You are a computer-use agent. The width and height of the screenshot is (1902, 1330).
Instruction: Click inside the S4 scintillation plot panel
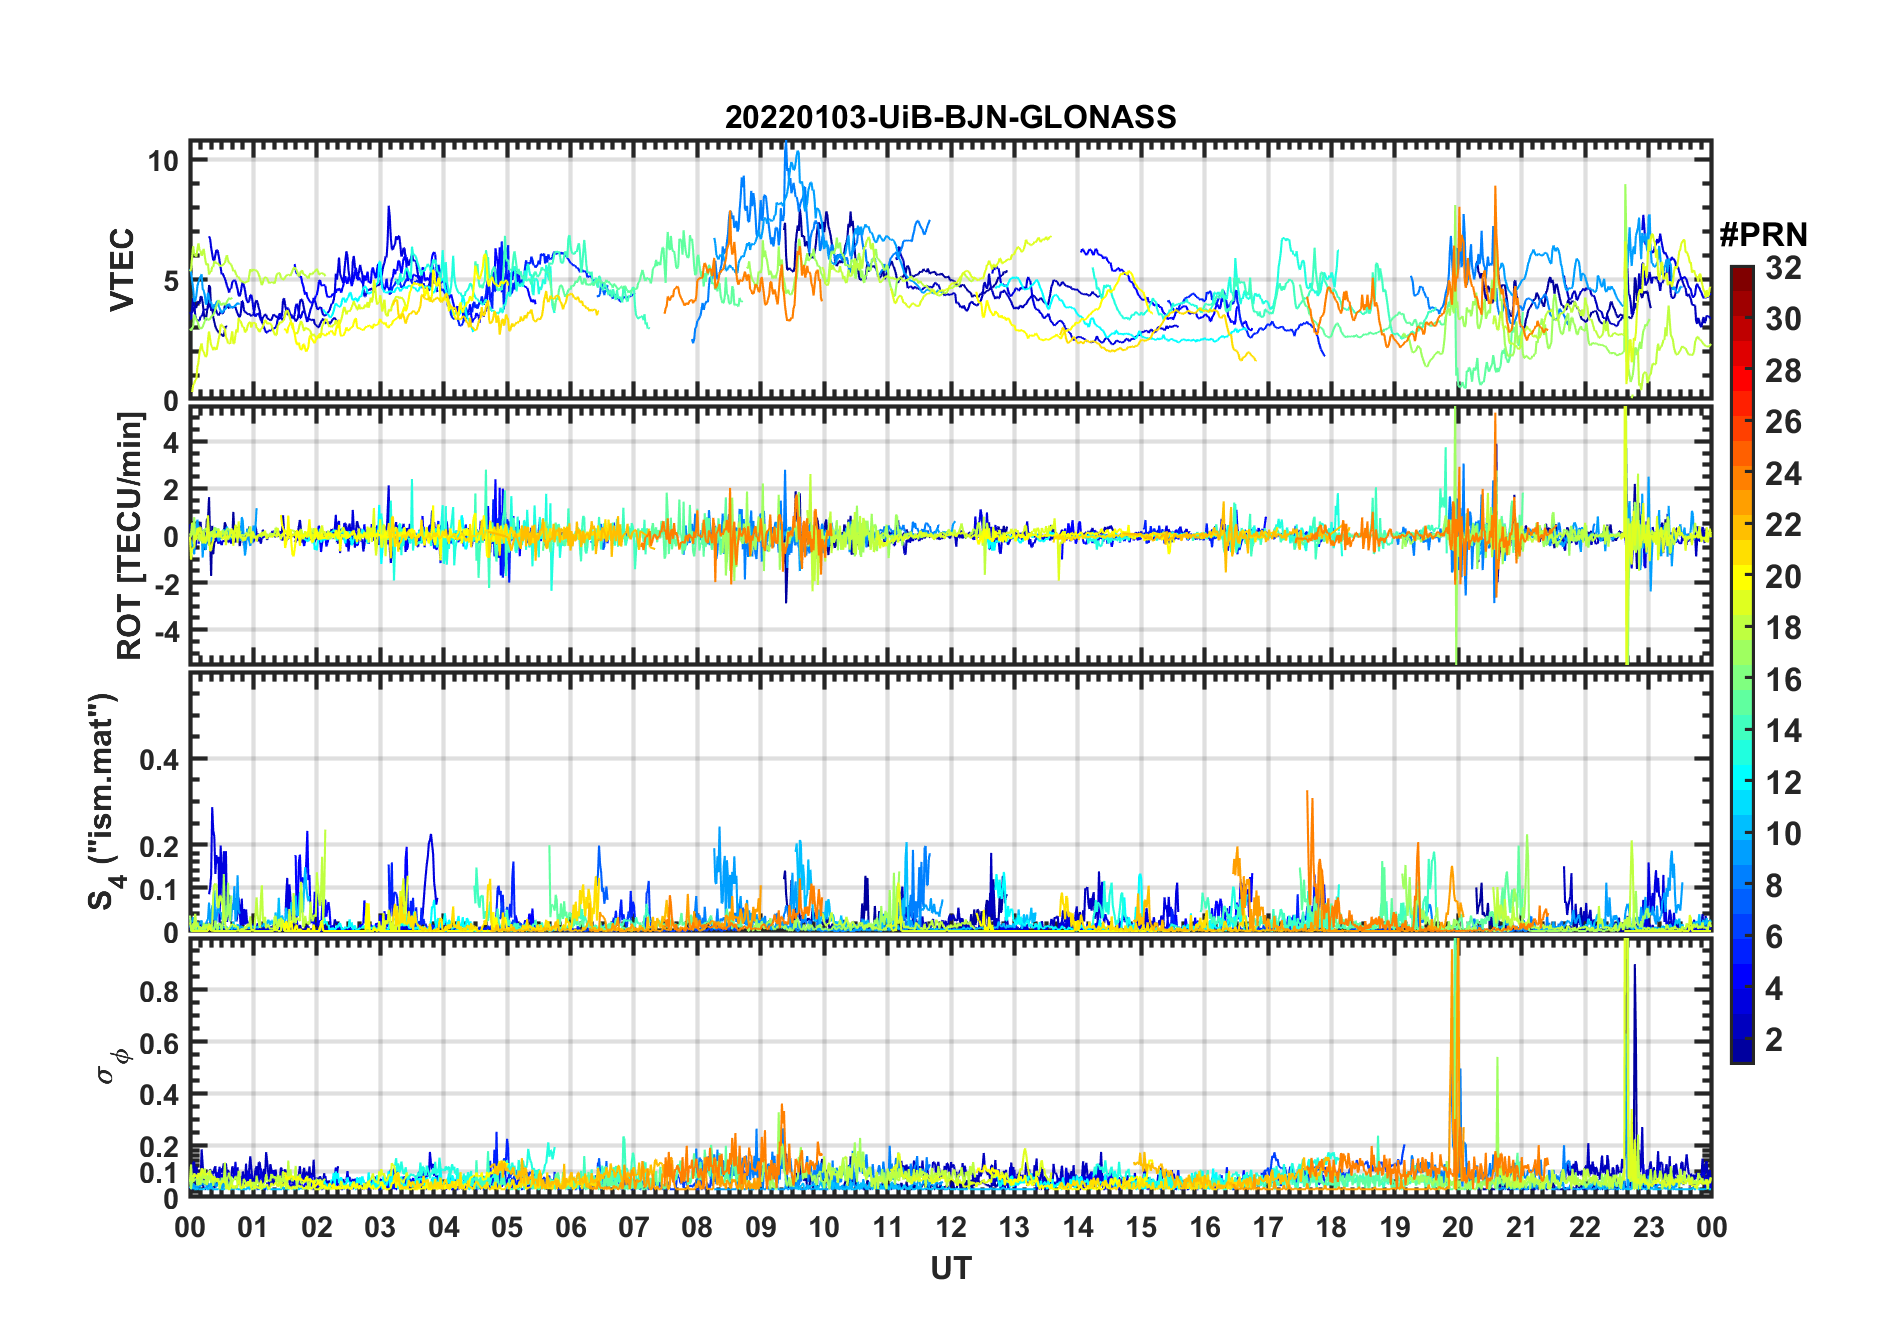pos(950,801)
